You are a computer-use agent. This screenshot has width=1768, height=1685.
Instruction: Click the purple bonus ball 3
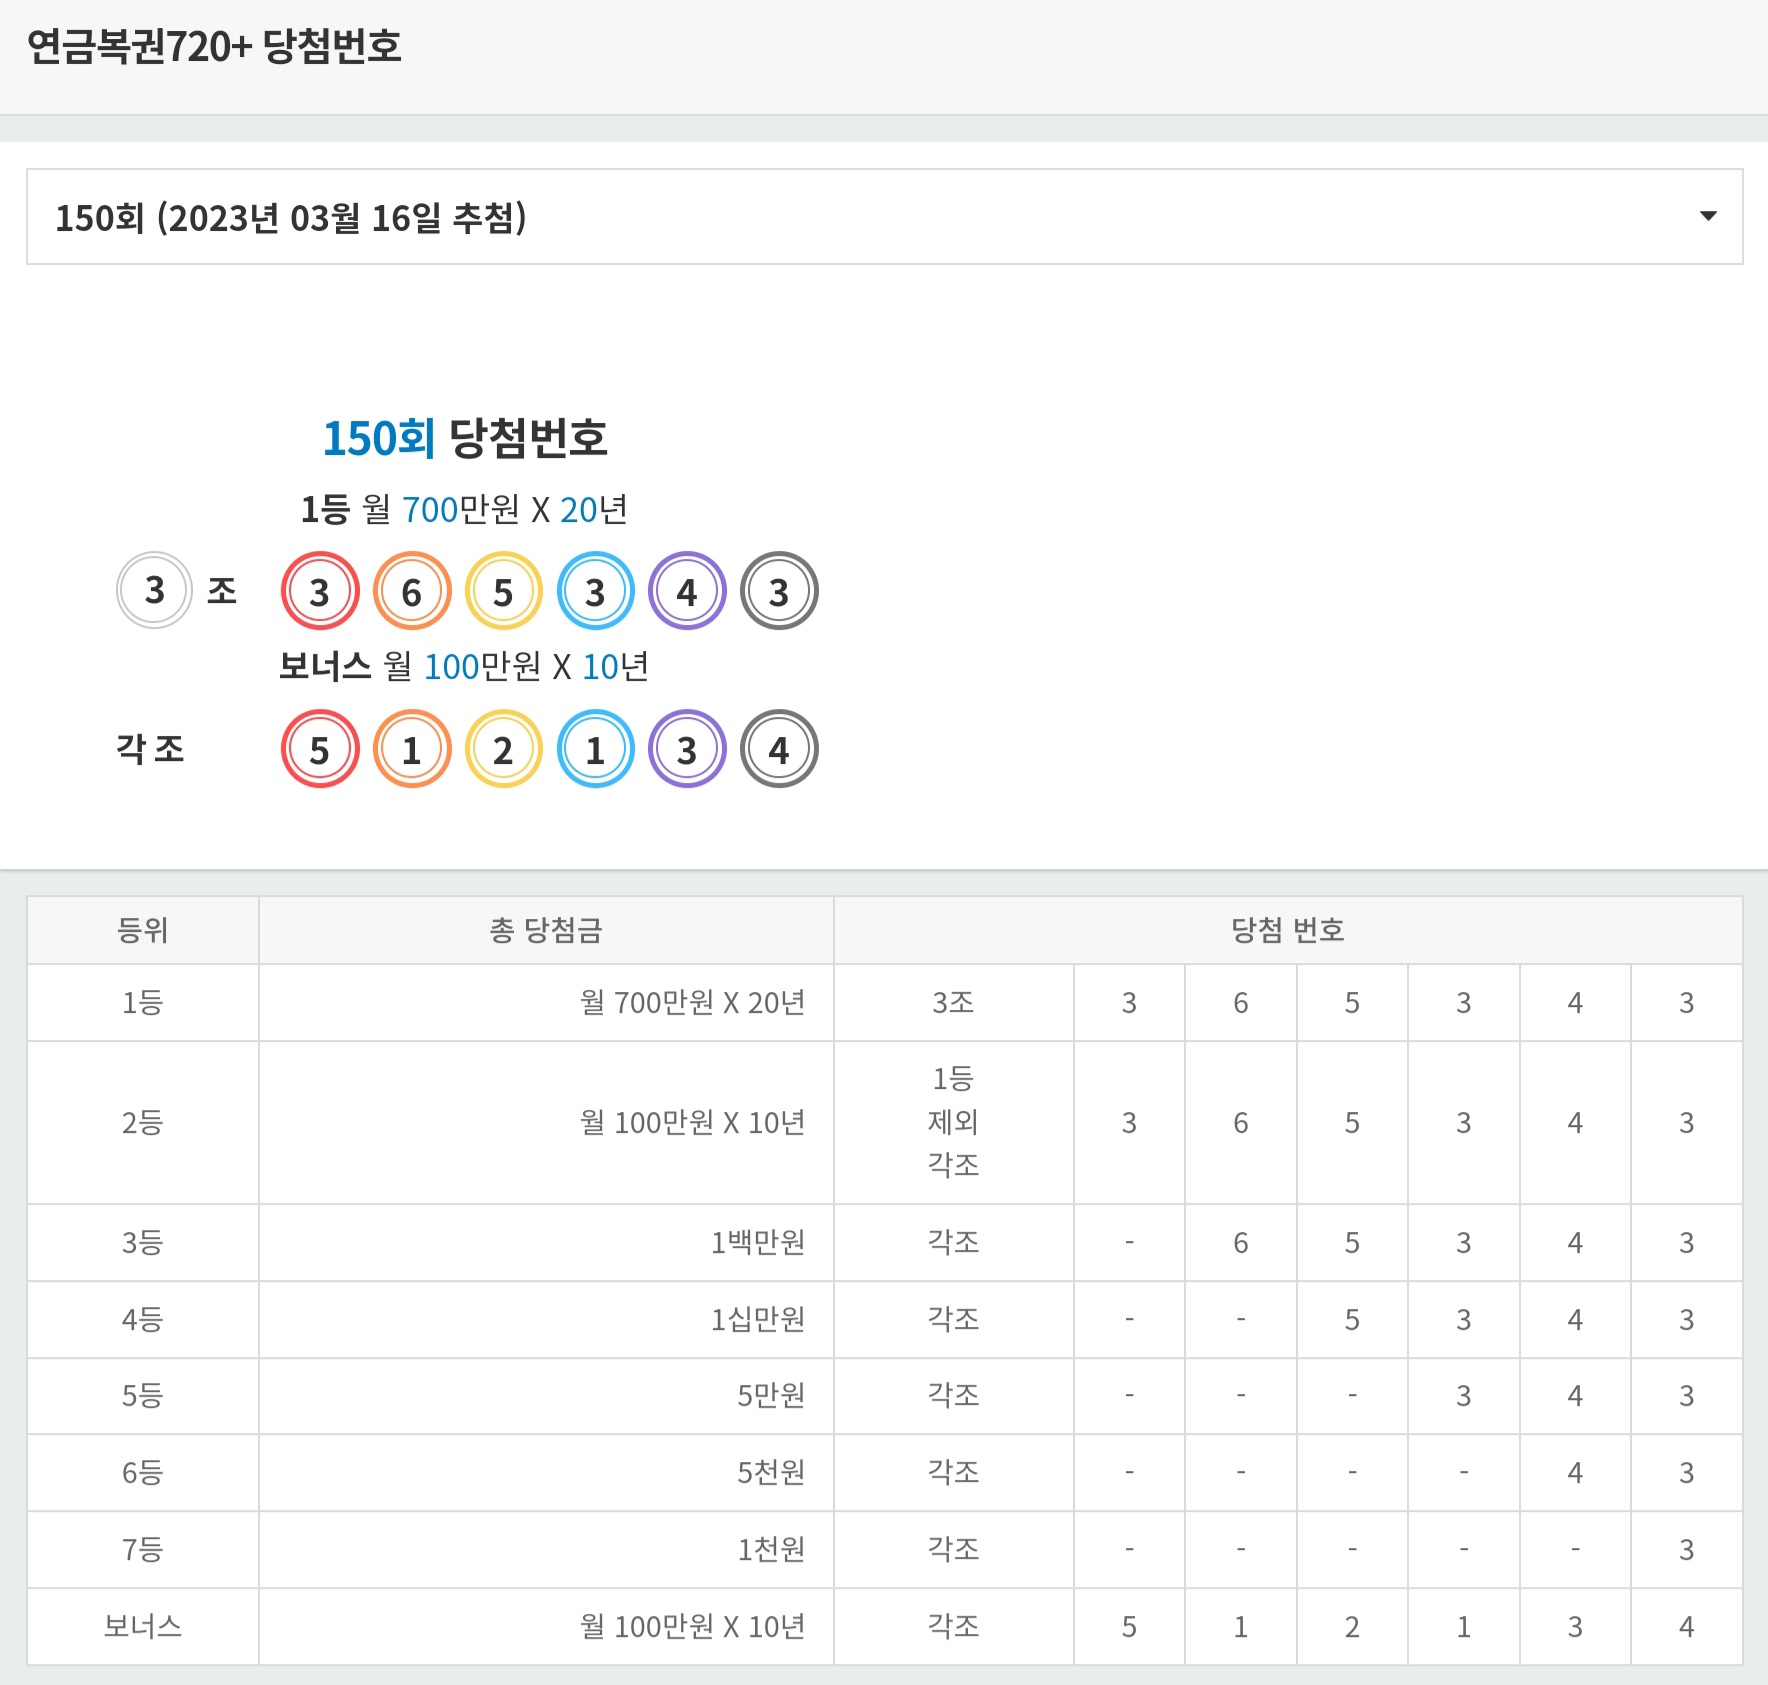687,749
